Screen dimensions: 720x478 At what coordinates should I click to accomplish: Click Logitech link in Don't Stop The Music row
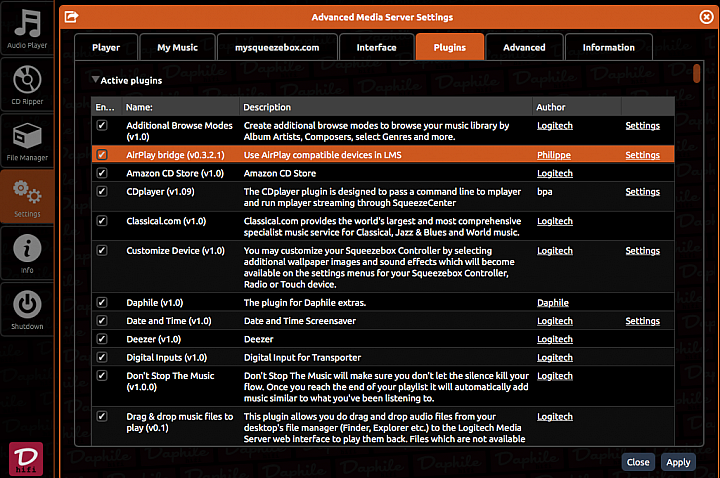point(555,376)
